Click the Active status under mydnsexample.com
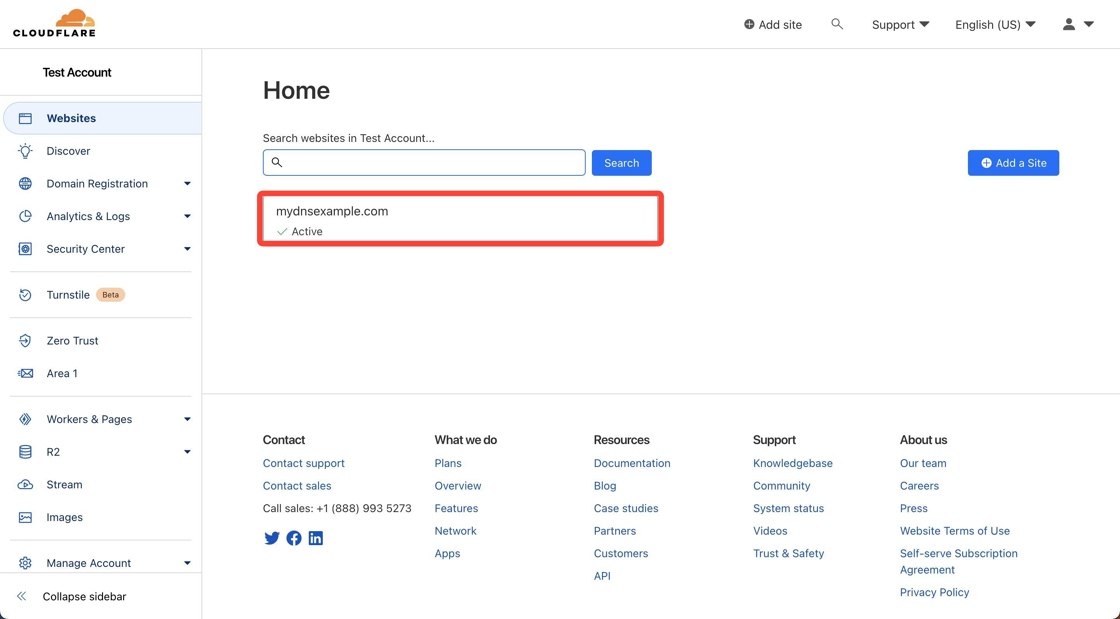 pos(300,231)
